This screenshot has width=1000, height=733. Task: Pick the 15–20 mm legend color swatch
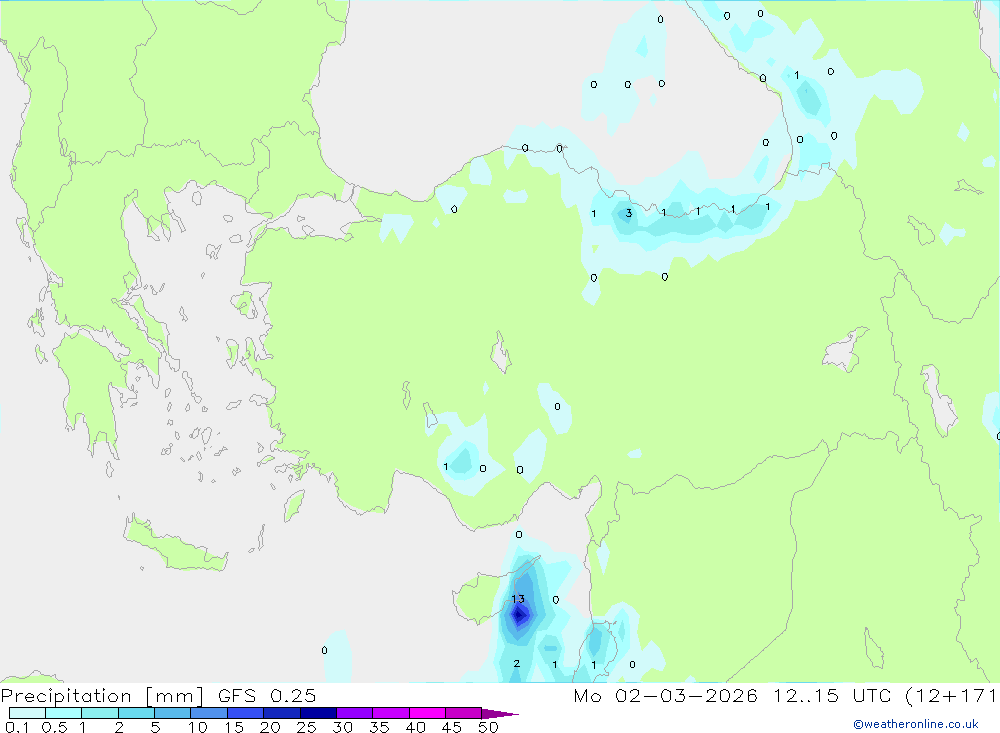(246, 713)
